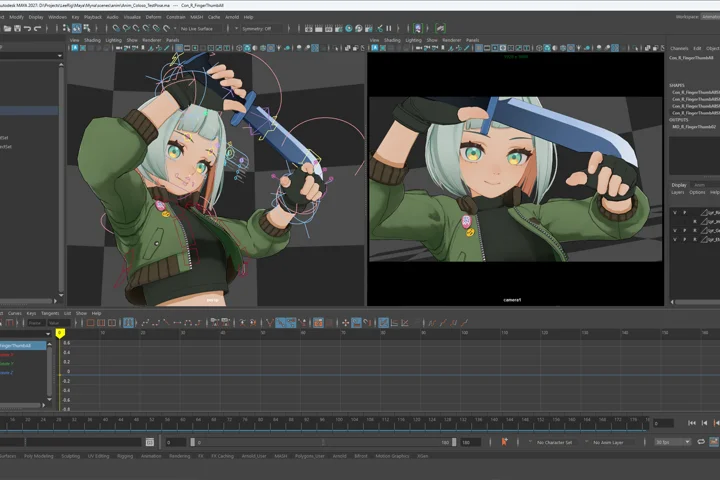
Task: Open the Tangents menu in Graph Editor
Action: pyautogui.click(x=50, y=313)
